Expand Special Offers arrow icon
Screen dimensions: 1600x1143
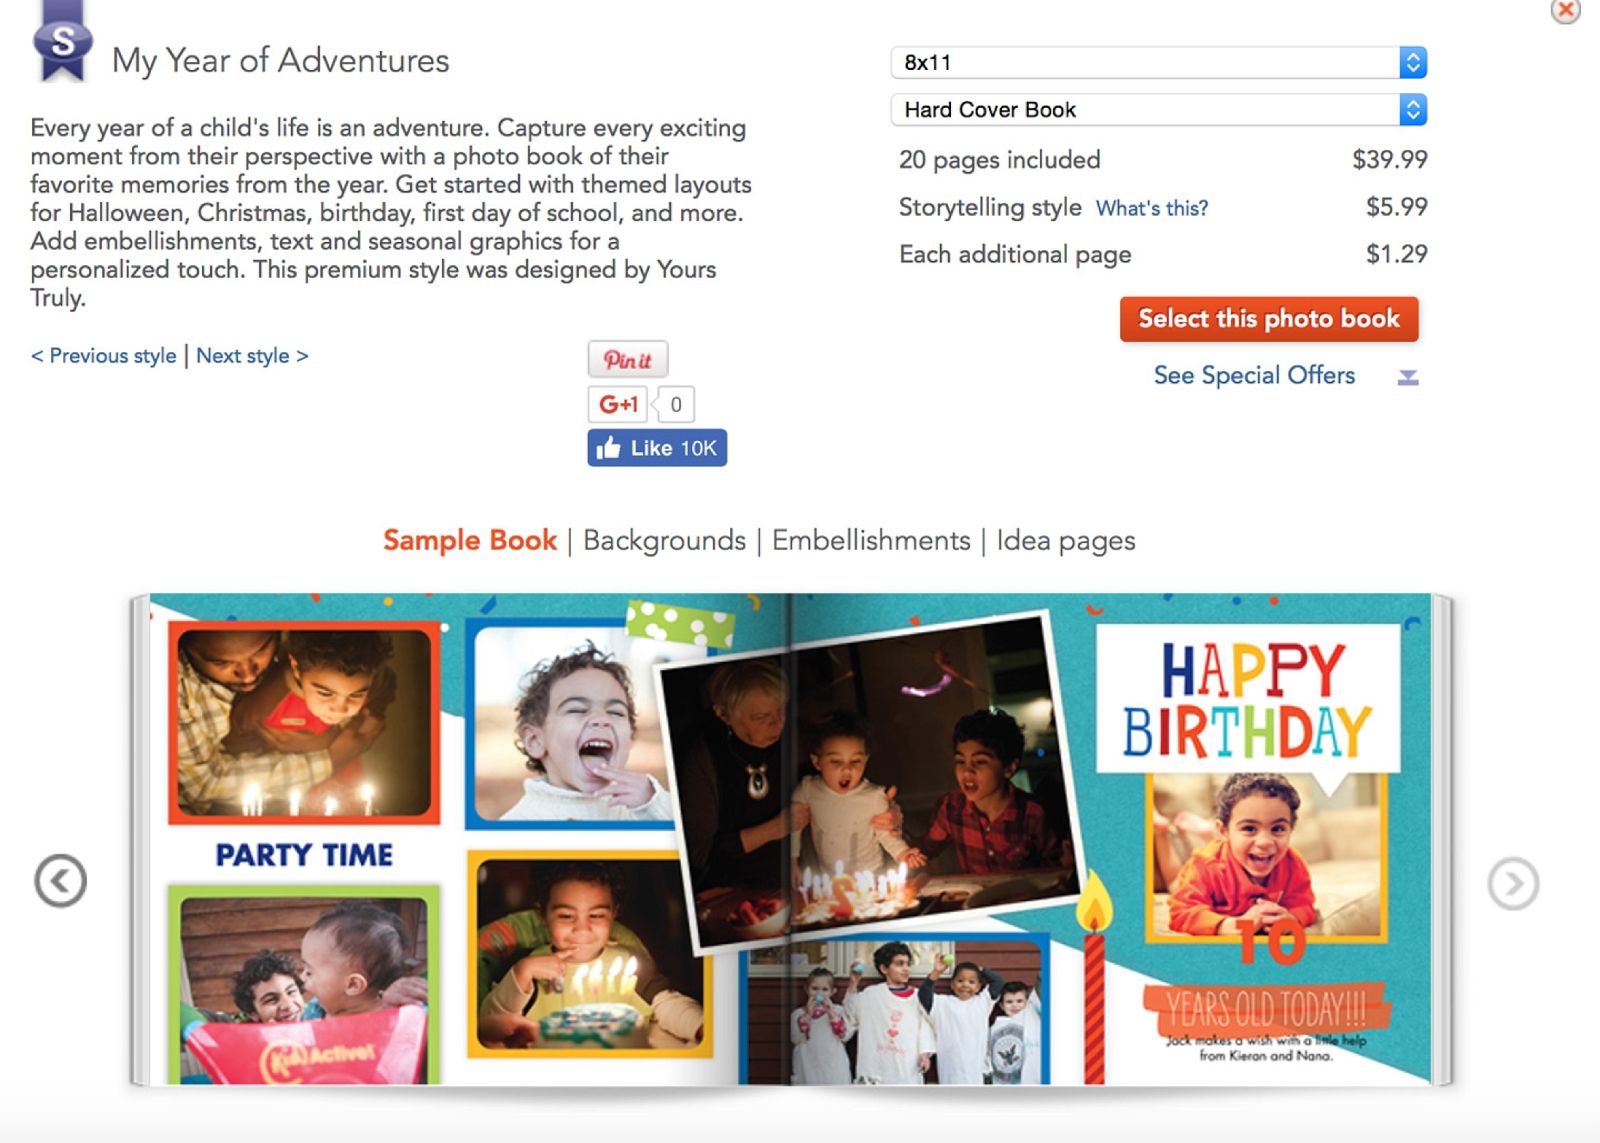[x=1408, y=377]
